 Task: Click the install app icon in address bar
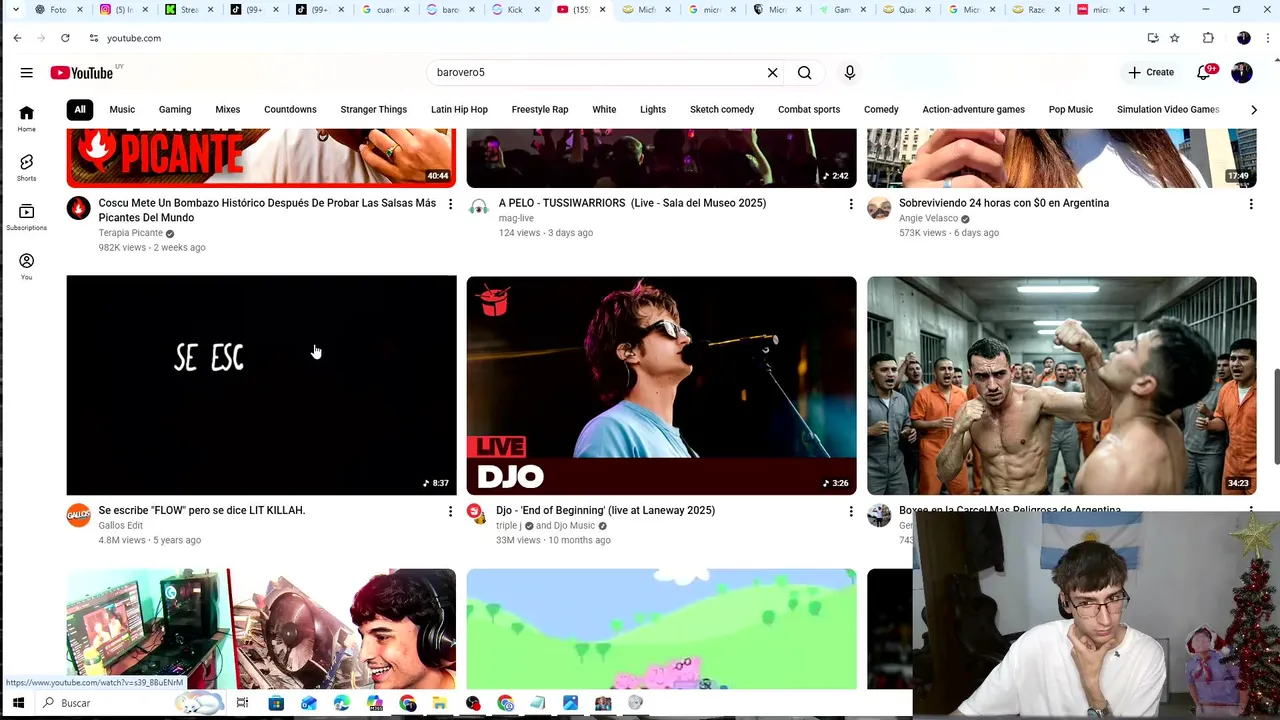(x=1153, y=38)
